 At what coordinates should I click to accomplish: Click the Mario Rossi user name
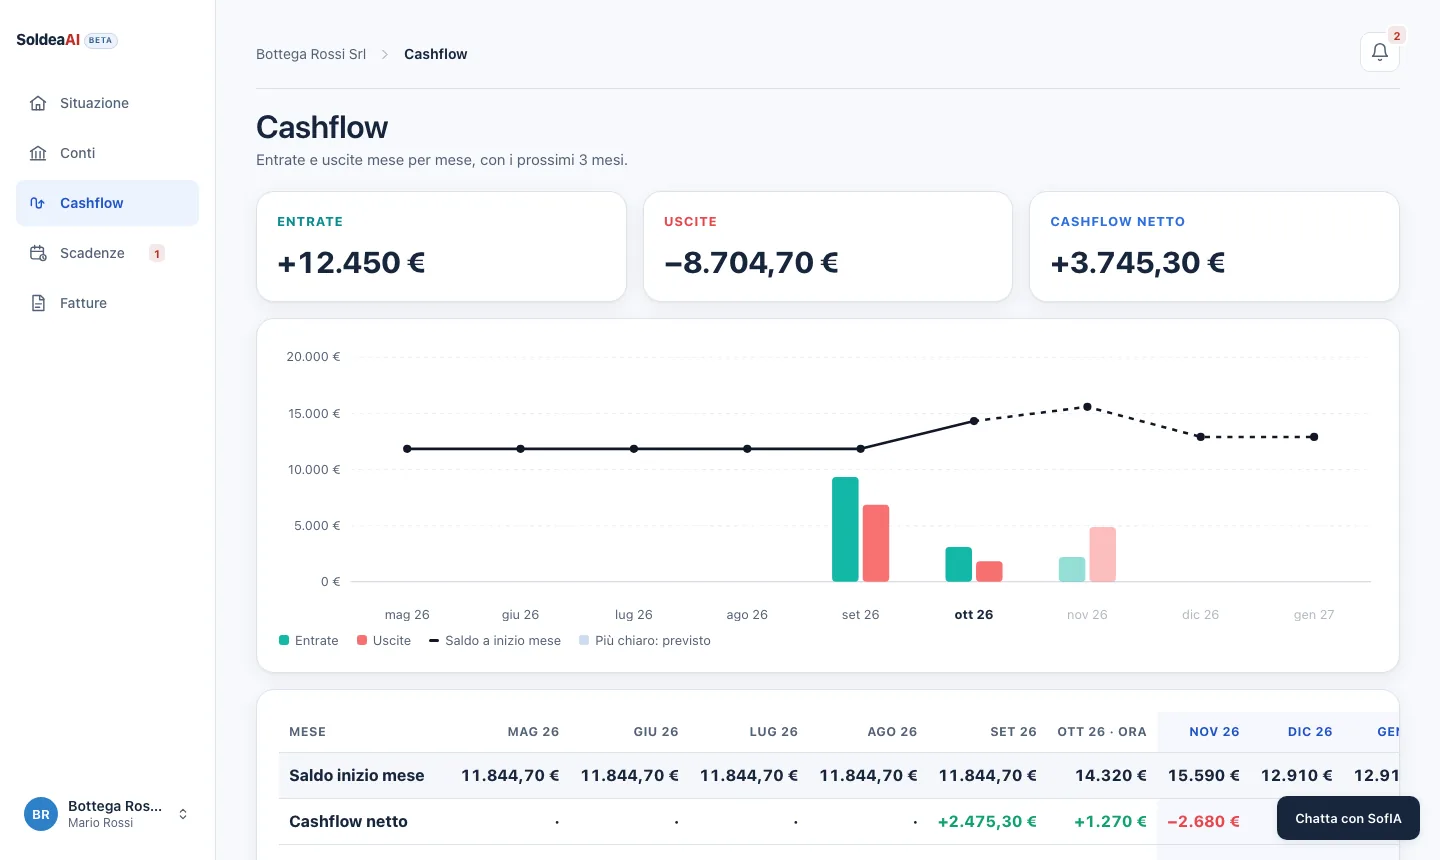pyautogui.click(x=100, y=823)
